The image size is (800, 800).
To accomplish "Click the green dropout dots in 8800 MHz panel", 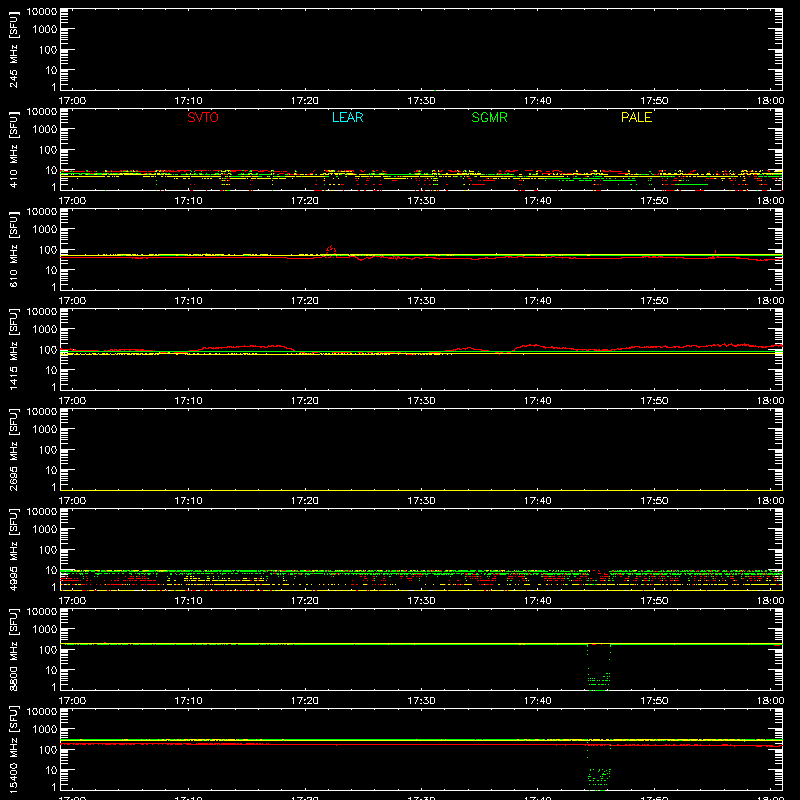I will pos(599,668).
